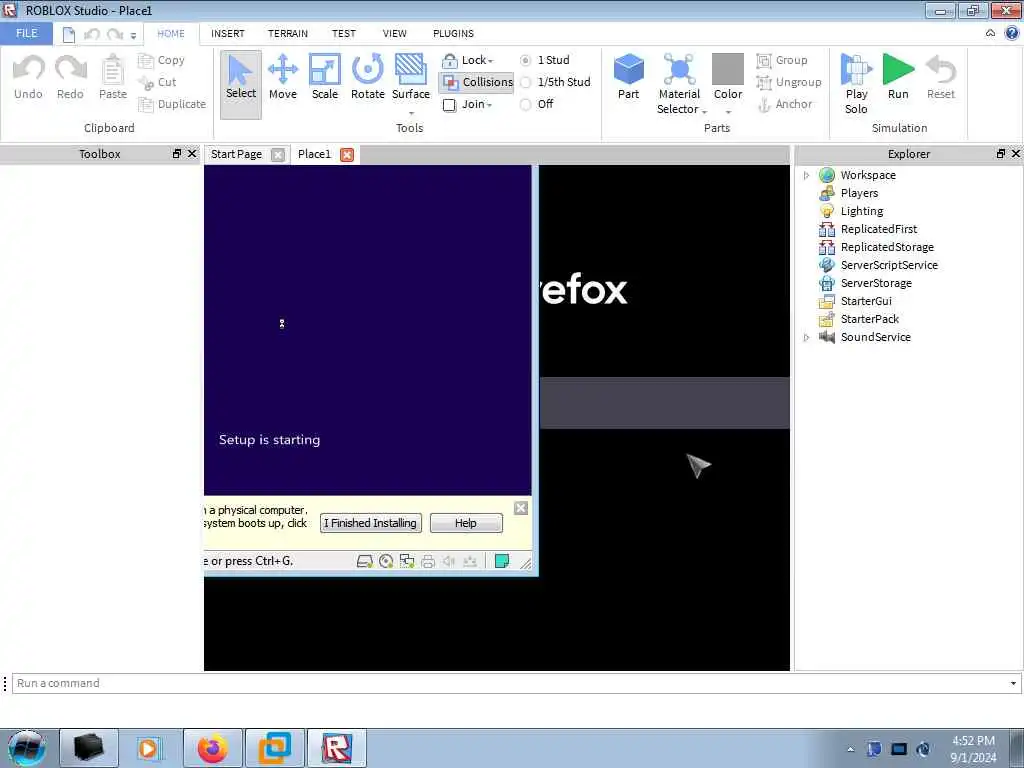This screenshot has width=1024, height=768.
Task: Click the hard disk icon in VM status bar
Action: (364, 561)
